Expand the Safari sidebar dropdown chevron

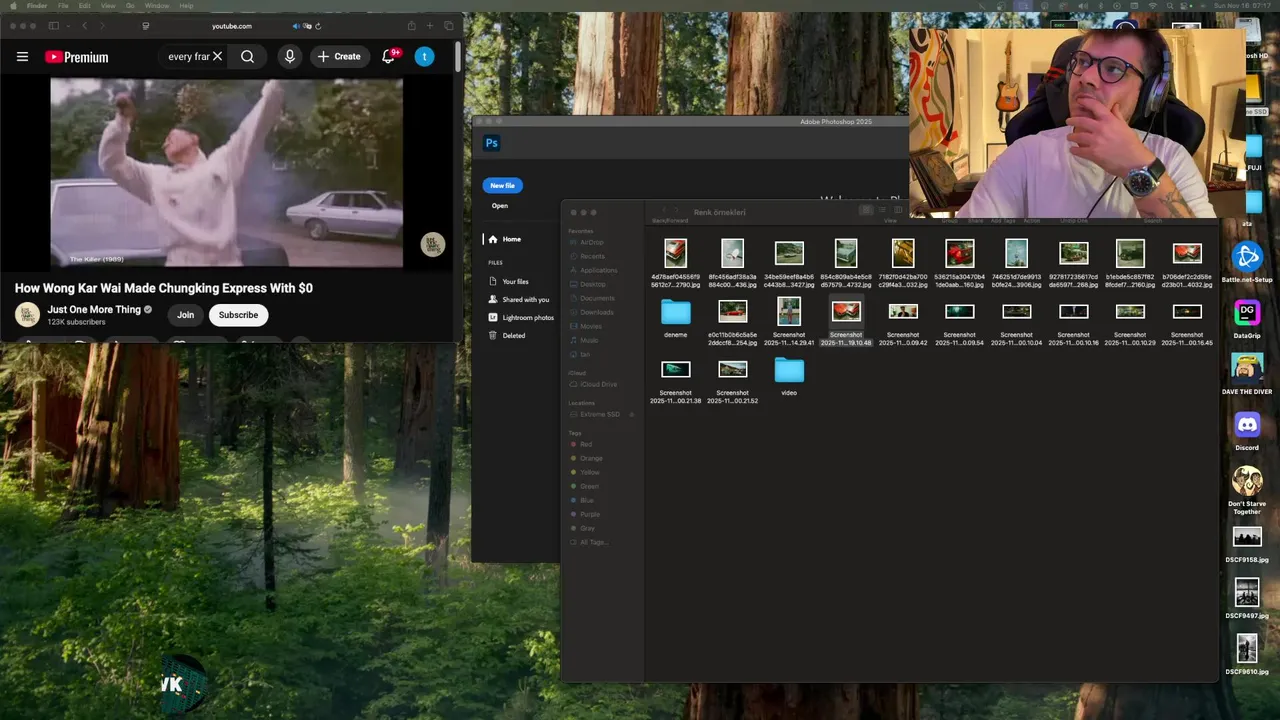point(67,26)
